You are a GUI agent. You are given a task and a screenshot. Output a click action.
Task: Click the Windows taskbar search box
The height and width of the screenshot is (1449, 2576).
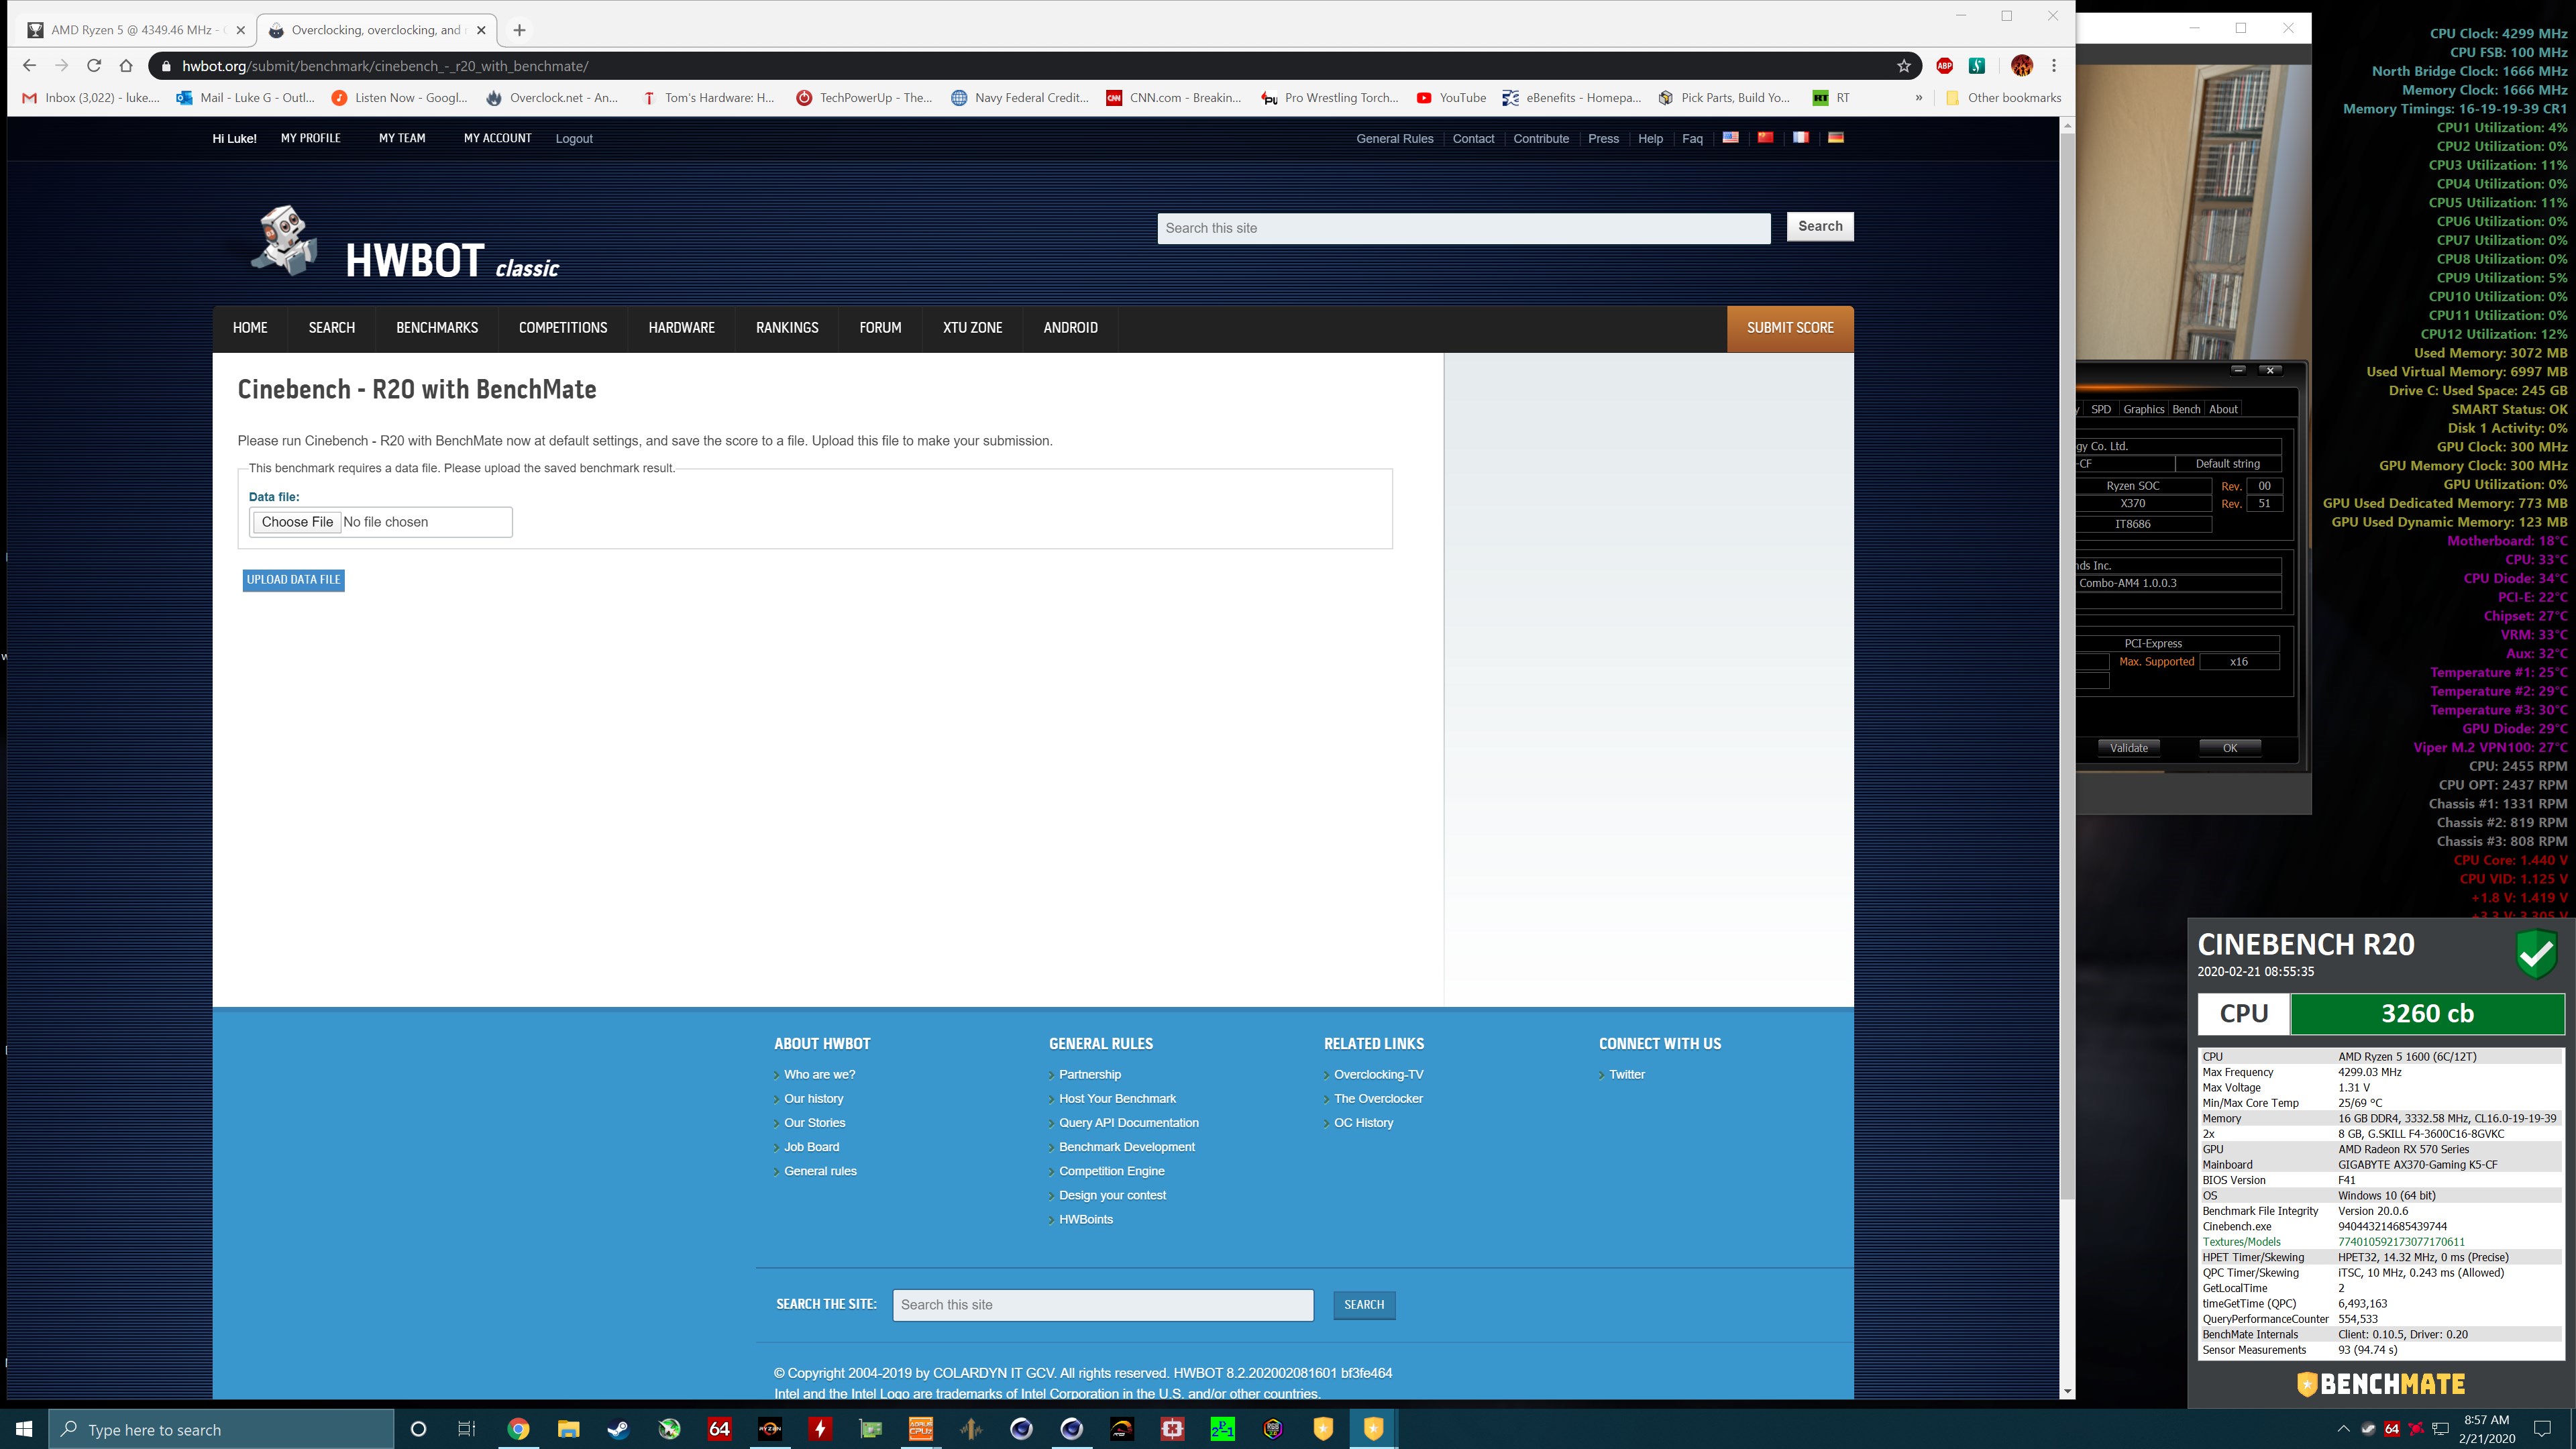tap(221, 1430)
